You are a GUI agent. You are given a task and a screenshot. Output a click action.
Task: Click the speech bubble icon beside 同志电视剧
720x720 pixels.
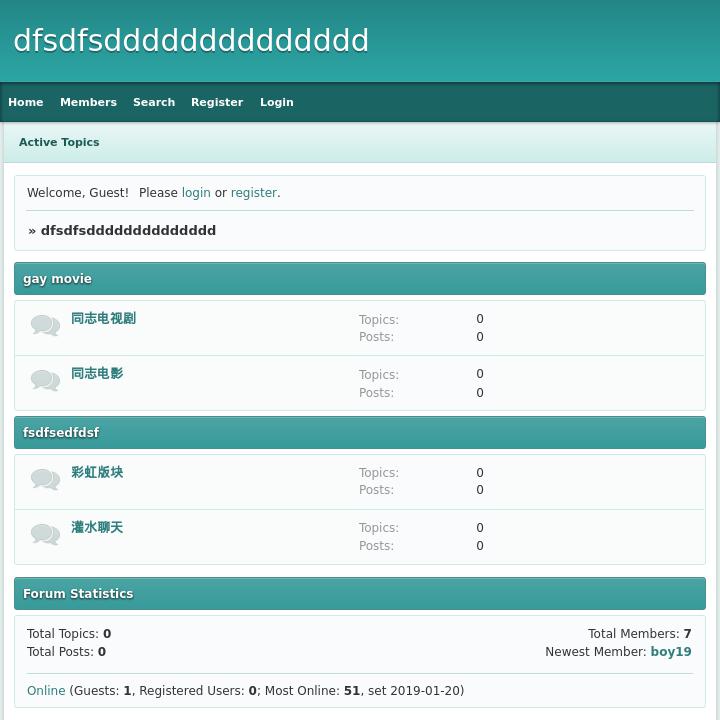click(45, 325)
